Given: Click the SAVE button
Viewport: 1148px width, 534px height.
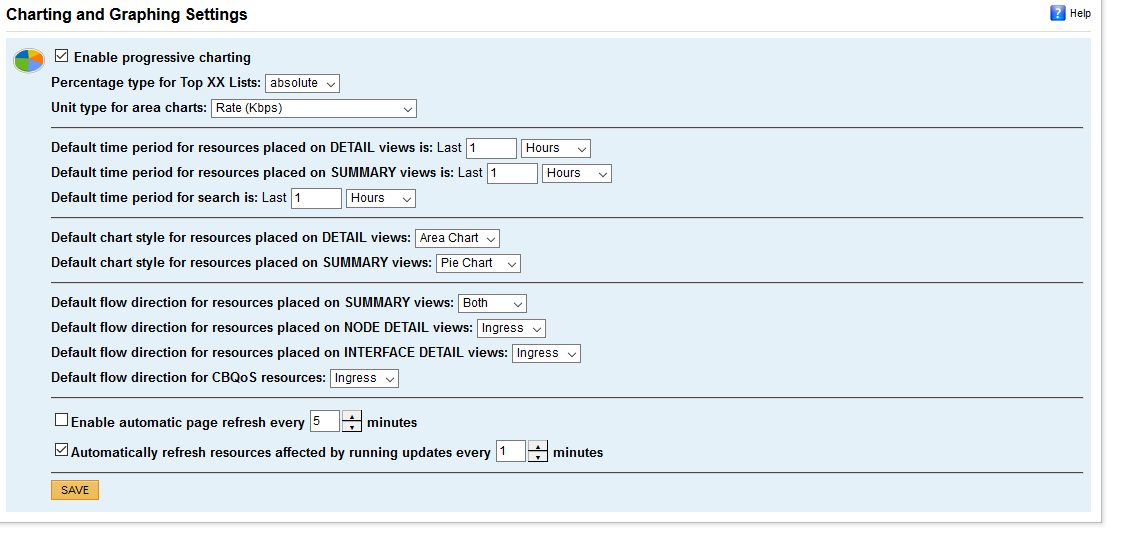Looking at the screenshot, I should coord(75,490).
